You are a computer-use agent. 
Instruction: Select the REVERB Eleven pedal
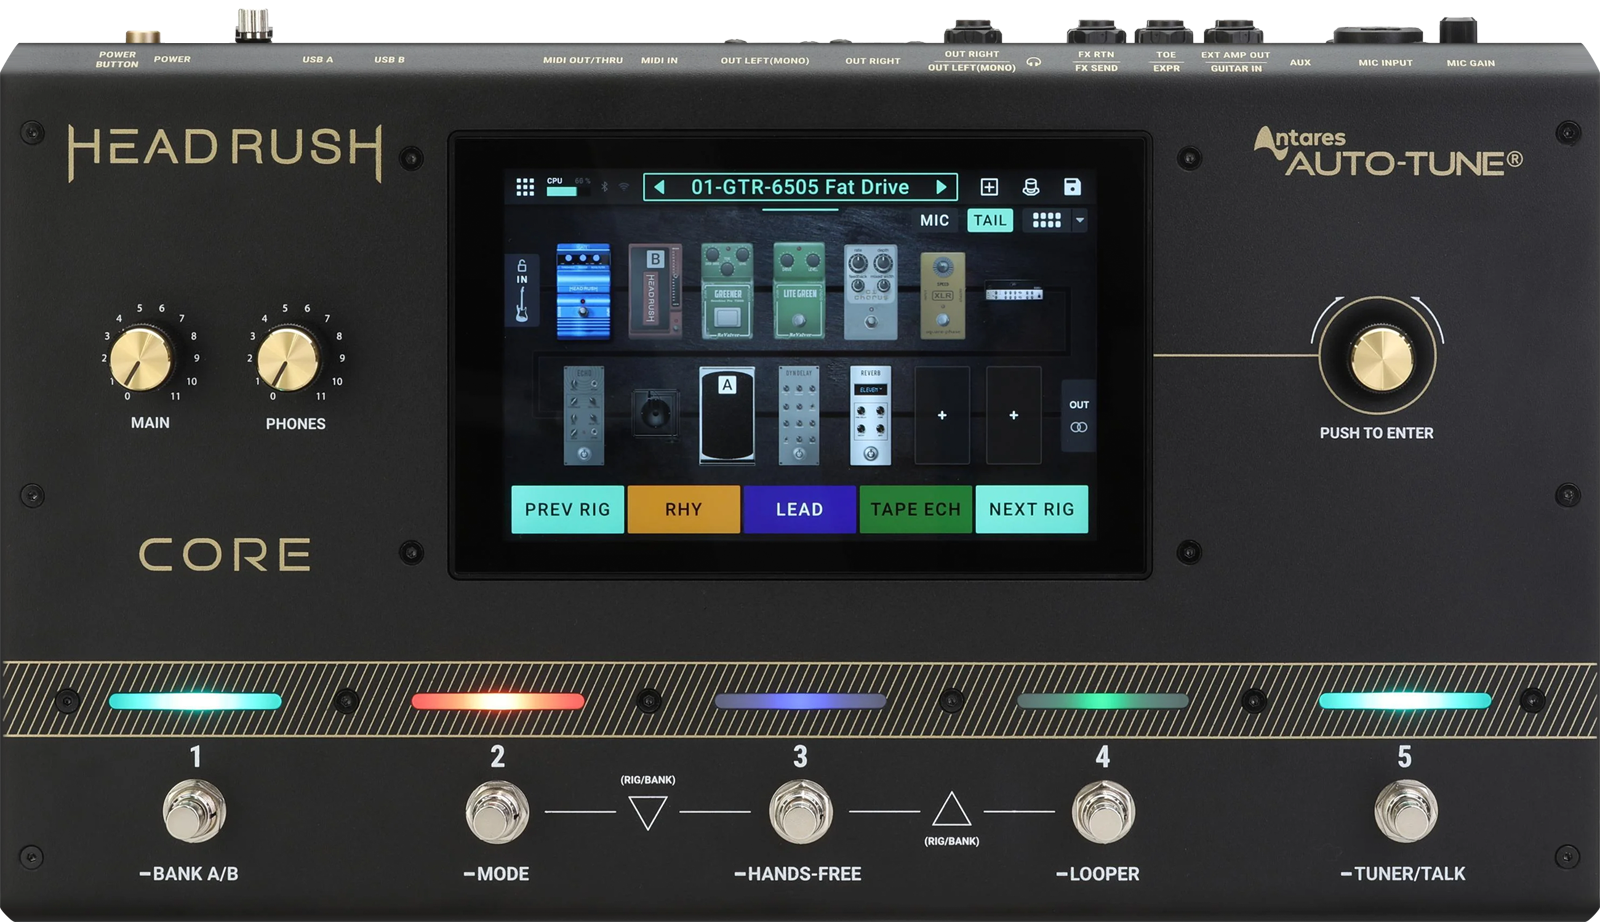pyautogui.click(x=870, y=415)
